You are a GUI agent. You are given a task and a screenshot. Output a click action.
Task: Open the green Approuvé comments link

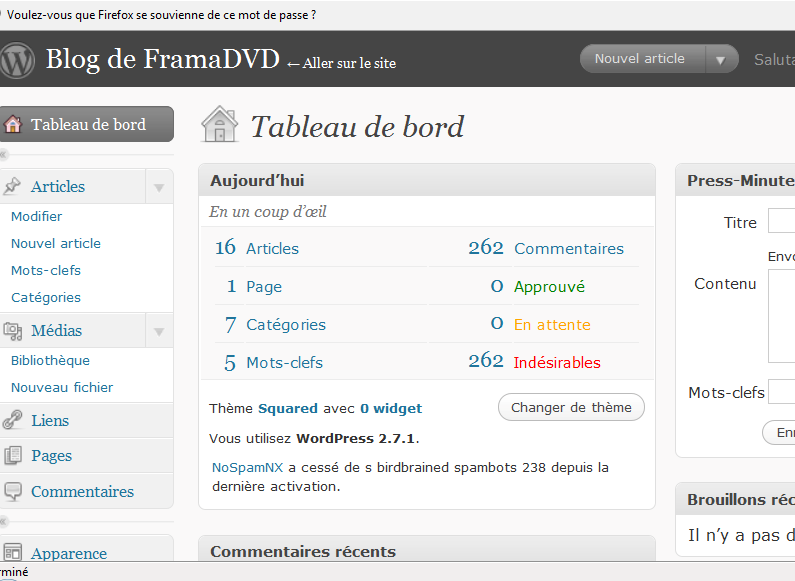pos(549,287)
